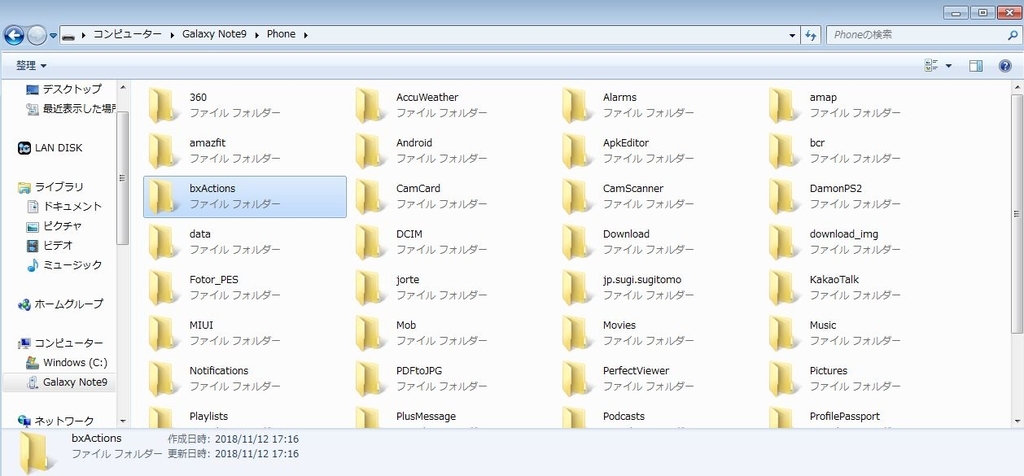1024x476 pixels.
Task: Expand arrow after コンピューター in breadcrumb
Action: click(x=171, y=35)
